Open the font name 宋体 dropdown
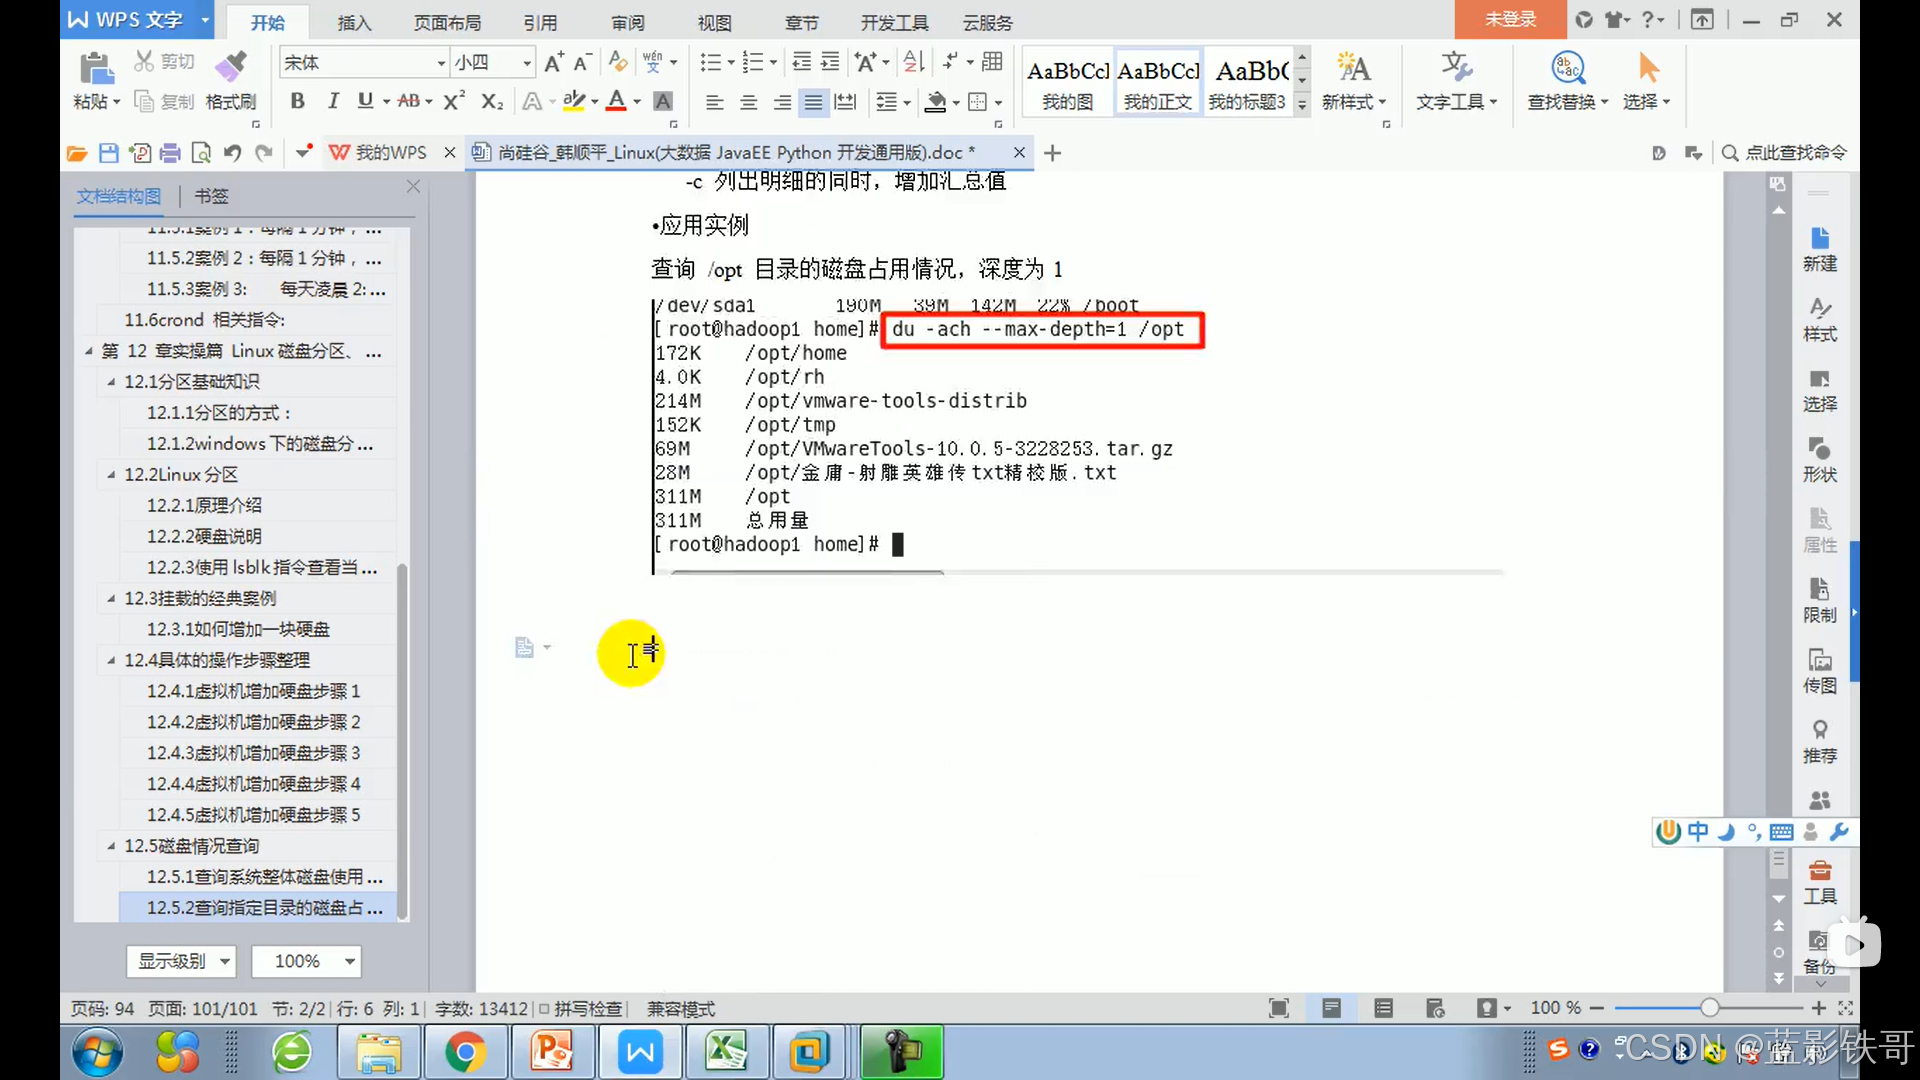The height and width of the screenshot is (1080, 1920). pyautogui.click(x=440, y=63)
